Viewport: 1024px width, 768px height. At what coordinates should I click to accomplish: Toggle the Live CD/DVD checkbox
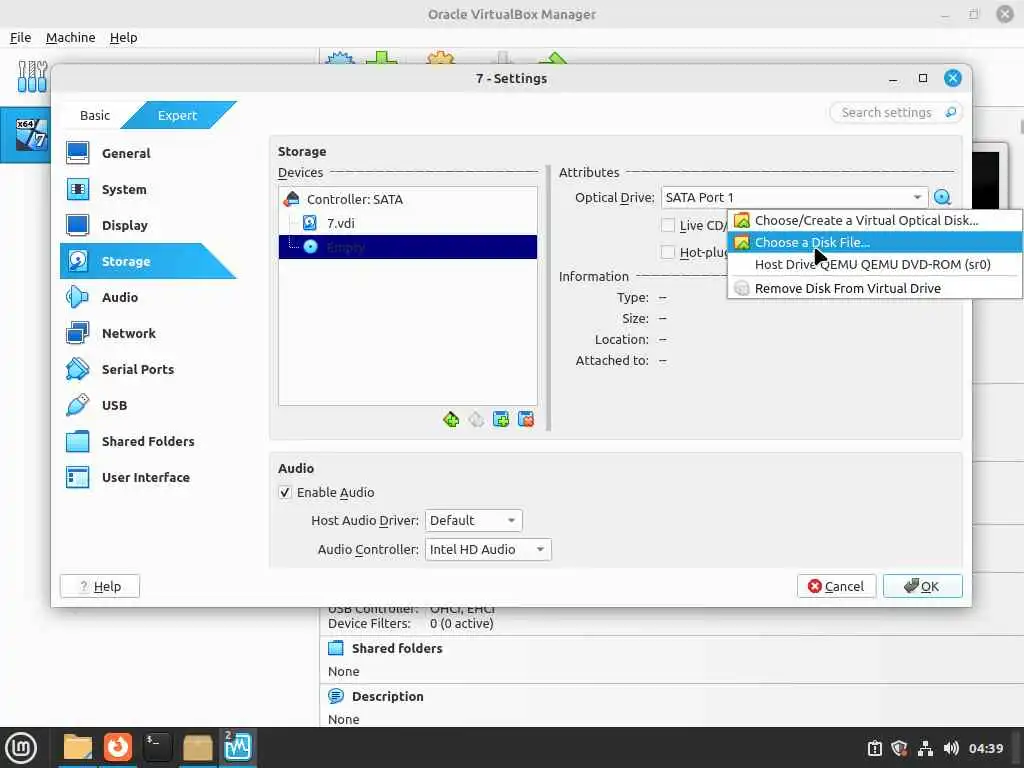click(x=668, y=225)
